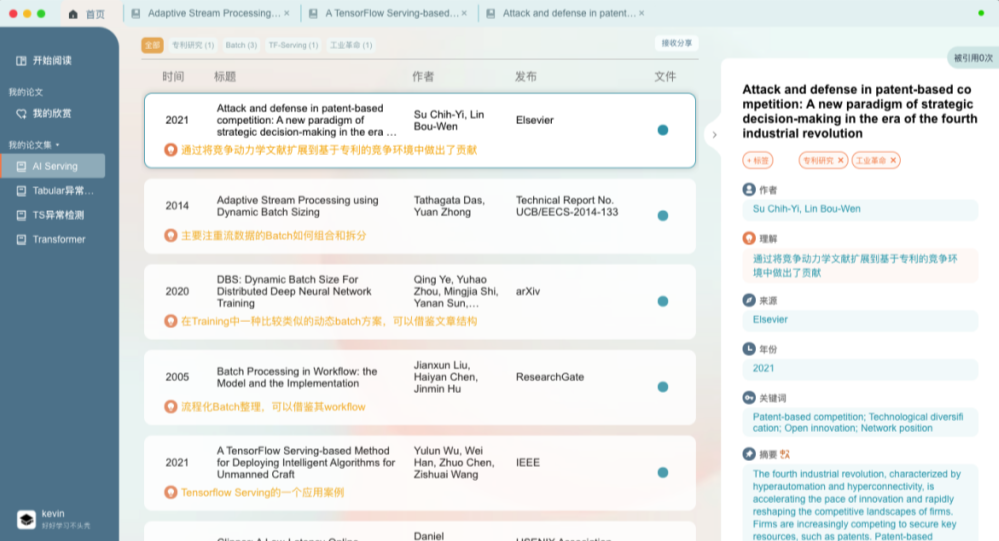
Task: Click the home icon in tab bar
Action: click(x=73, y=14)
